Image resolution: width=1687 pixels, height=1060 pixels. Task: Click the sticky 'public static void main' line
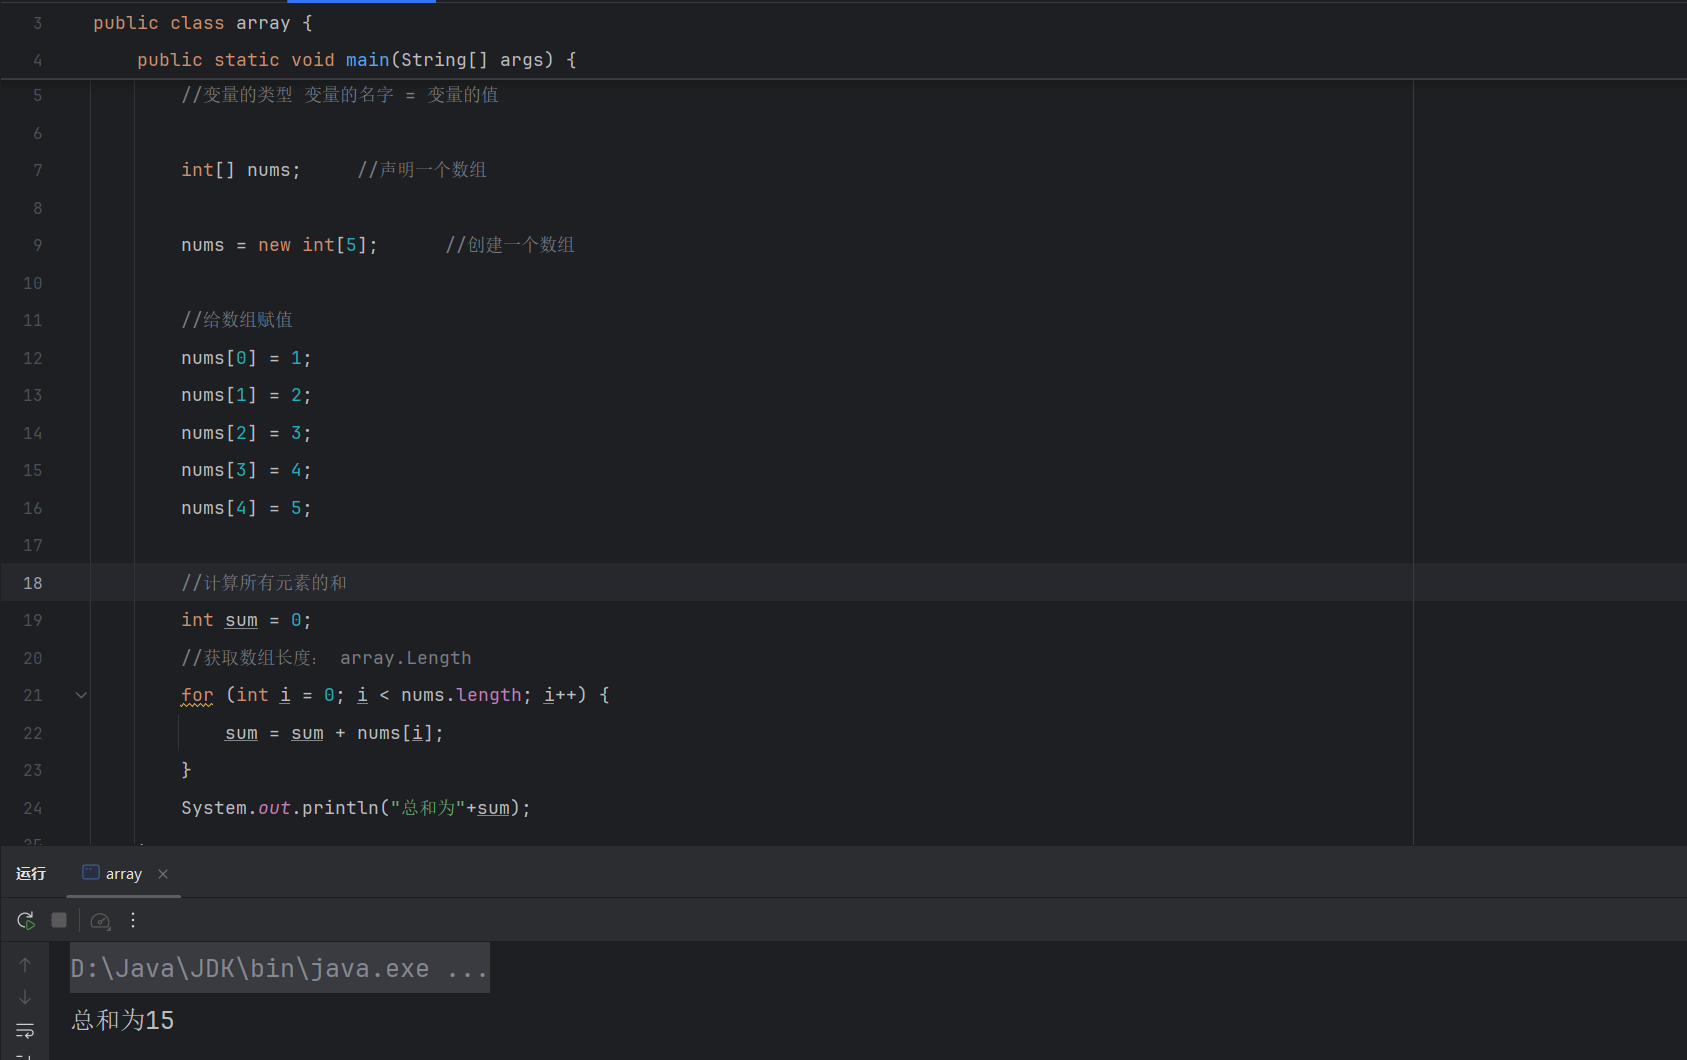coord(357,60)
